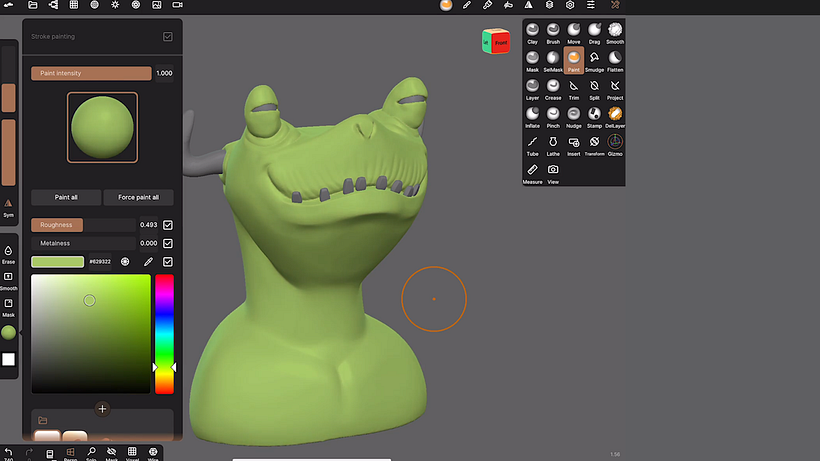Select the Smooth tool in the tool grid
The width and height of the screenshot is (820, 461).
pyautogui.click(x=615, y=33)
